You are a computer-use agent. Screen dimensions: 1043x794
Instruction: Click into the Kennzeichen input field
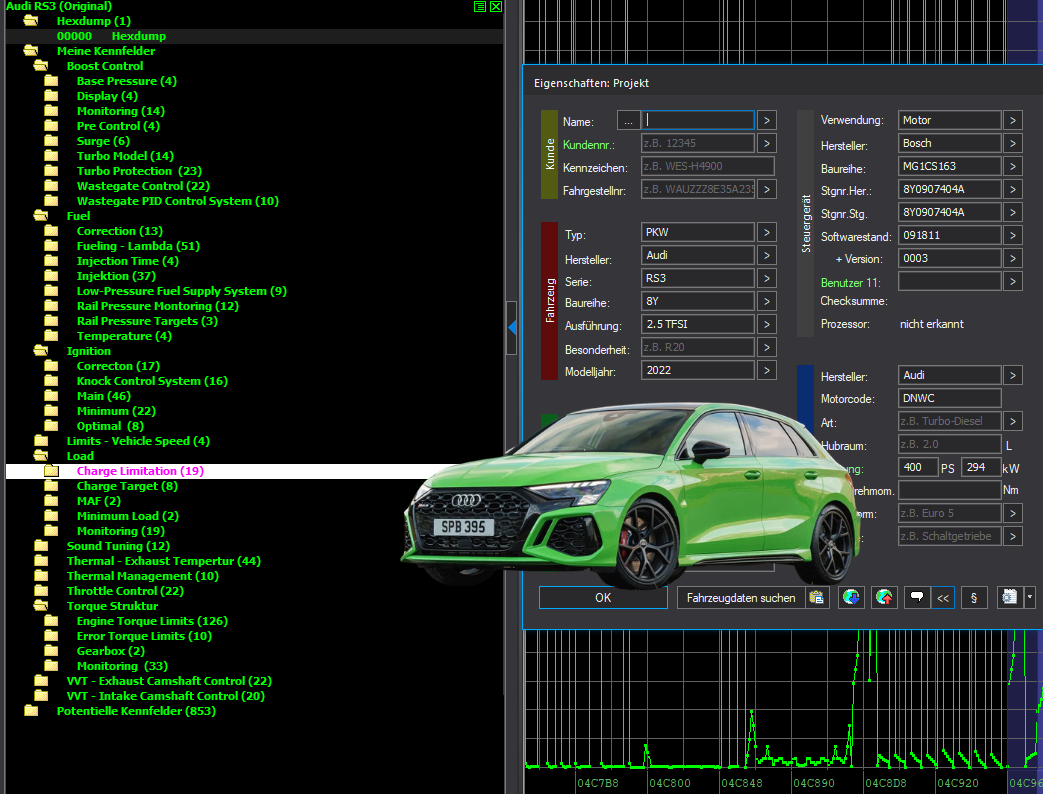[708, 166]
